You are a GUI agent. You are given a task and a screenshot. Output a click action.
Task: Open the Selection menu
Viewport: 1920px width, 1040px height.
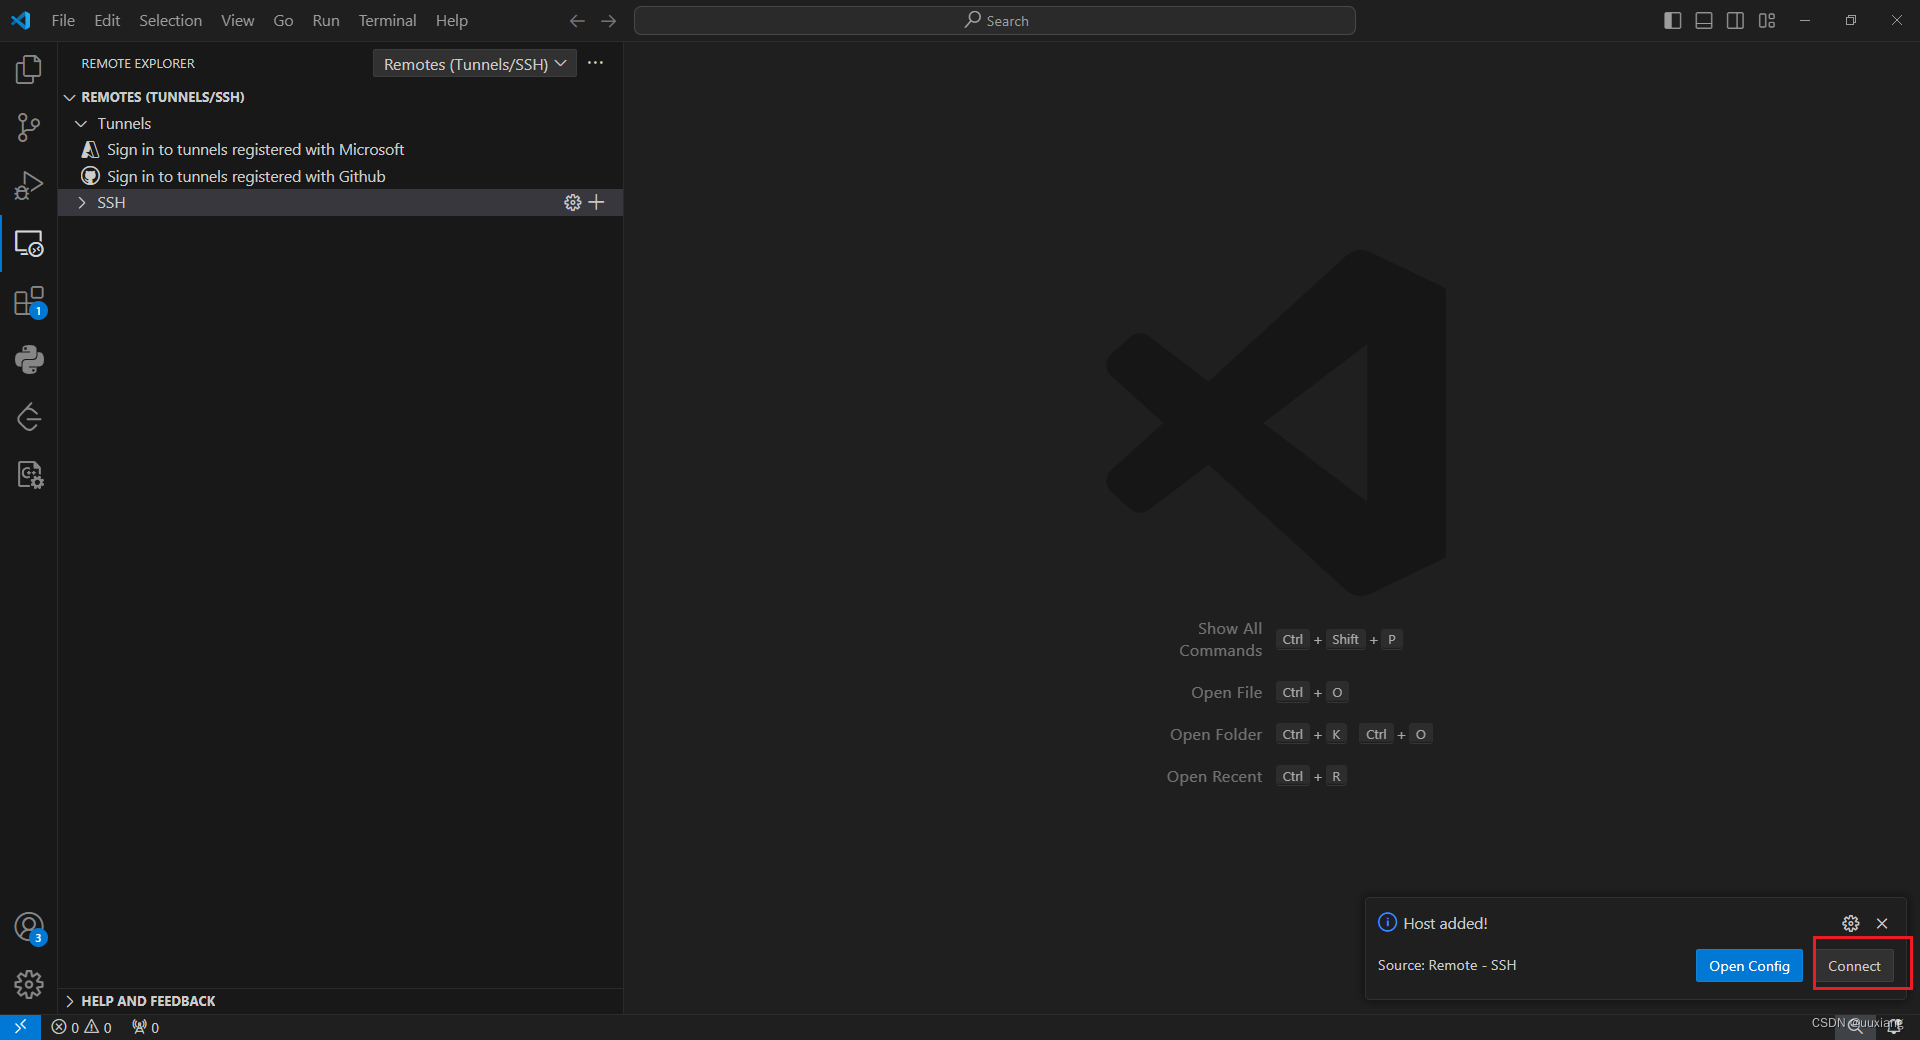[170, 20]
